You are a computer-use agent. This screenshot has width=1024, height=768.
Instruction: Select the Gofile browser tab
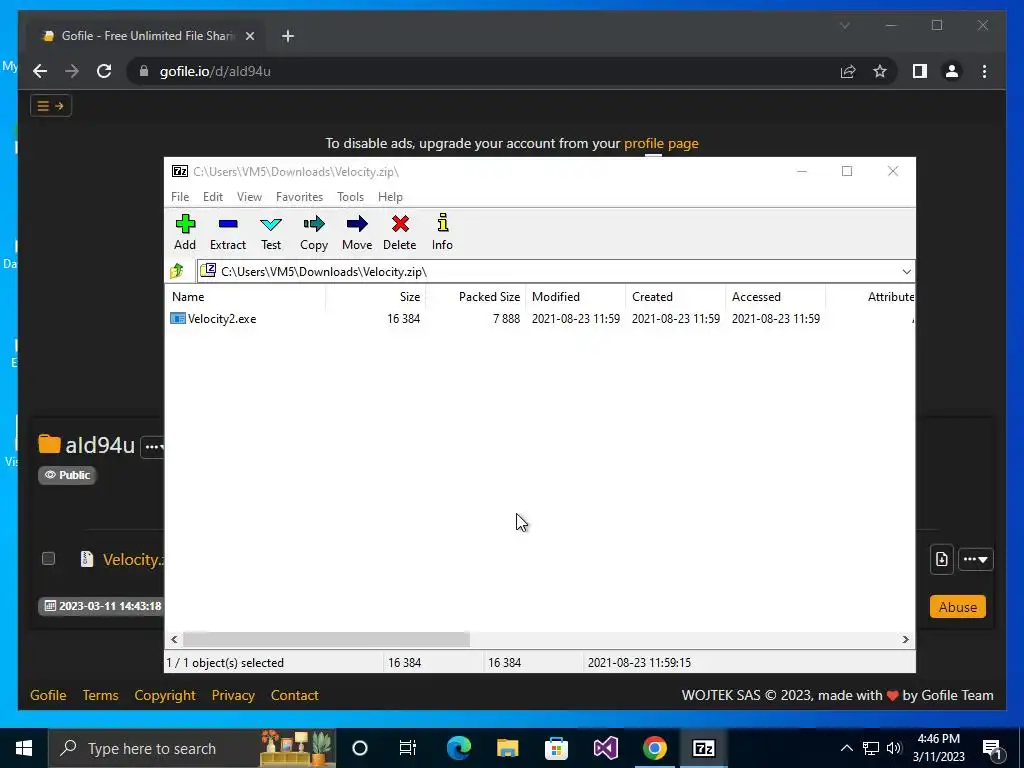click(x=147, y=36)
